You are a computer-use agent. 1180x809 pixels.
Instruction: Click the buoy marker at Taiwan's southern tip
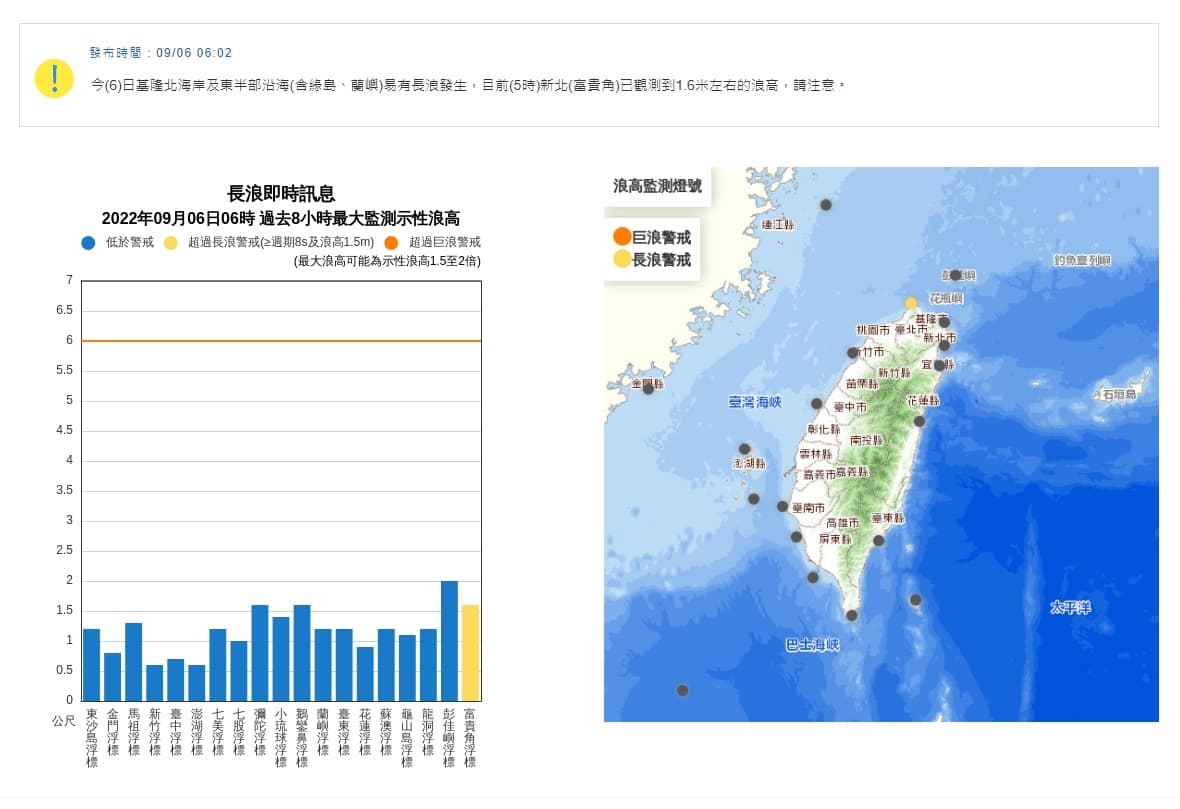[x=851, y=615]
